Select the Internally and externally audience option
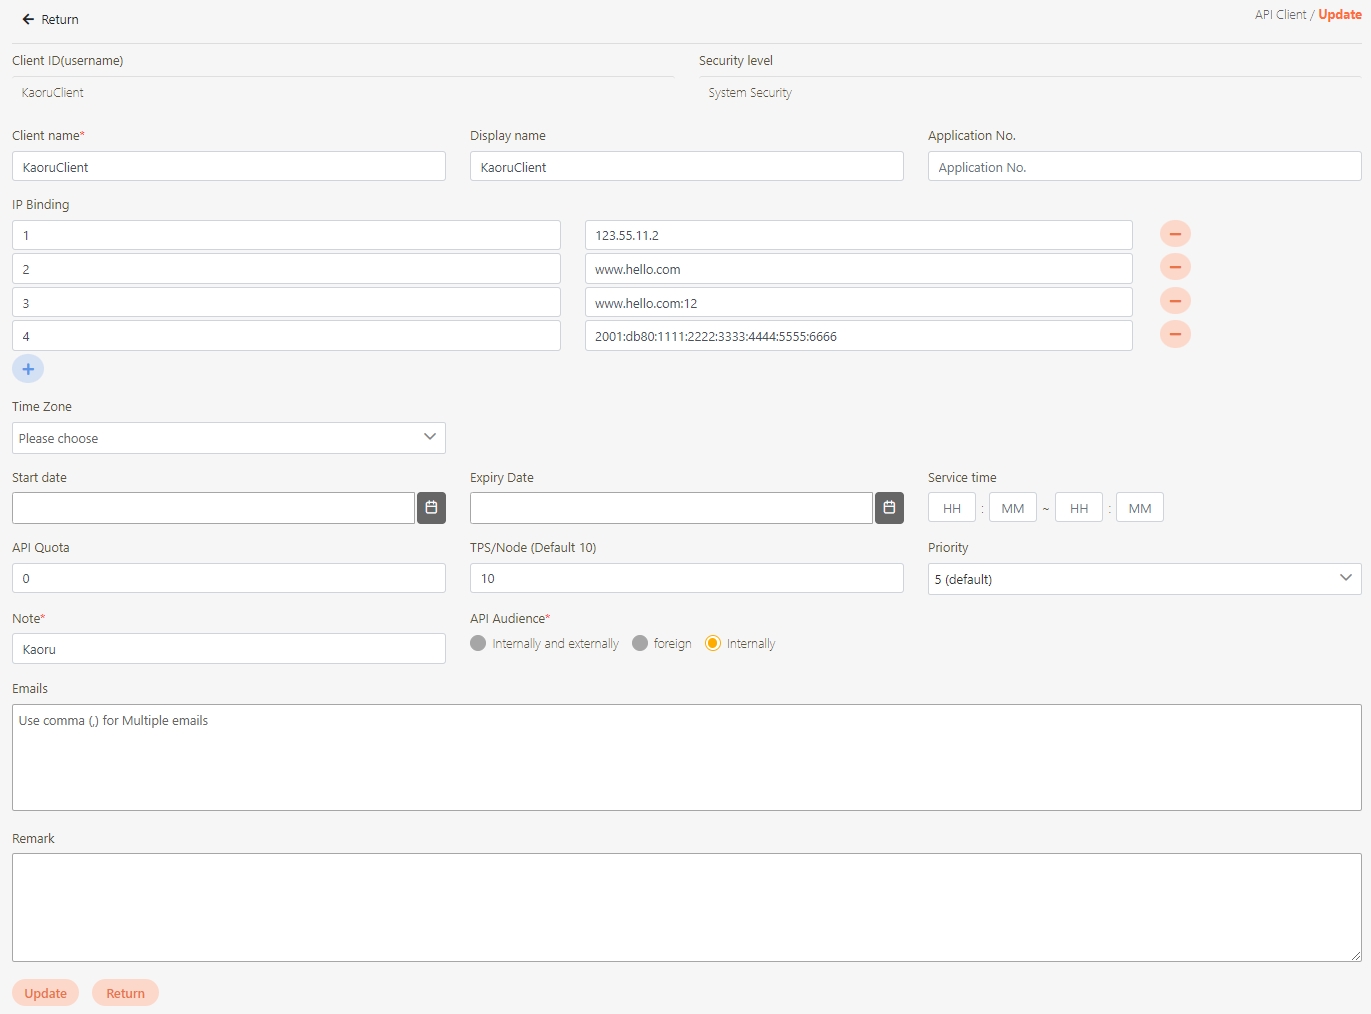This screenshot has width=1371, height=1014. (478, 643)
